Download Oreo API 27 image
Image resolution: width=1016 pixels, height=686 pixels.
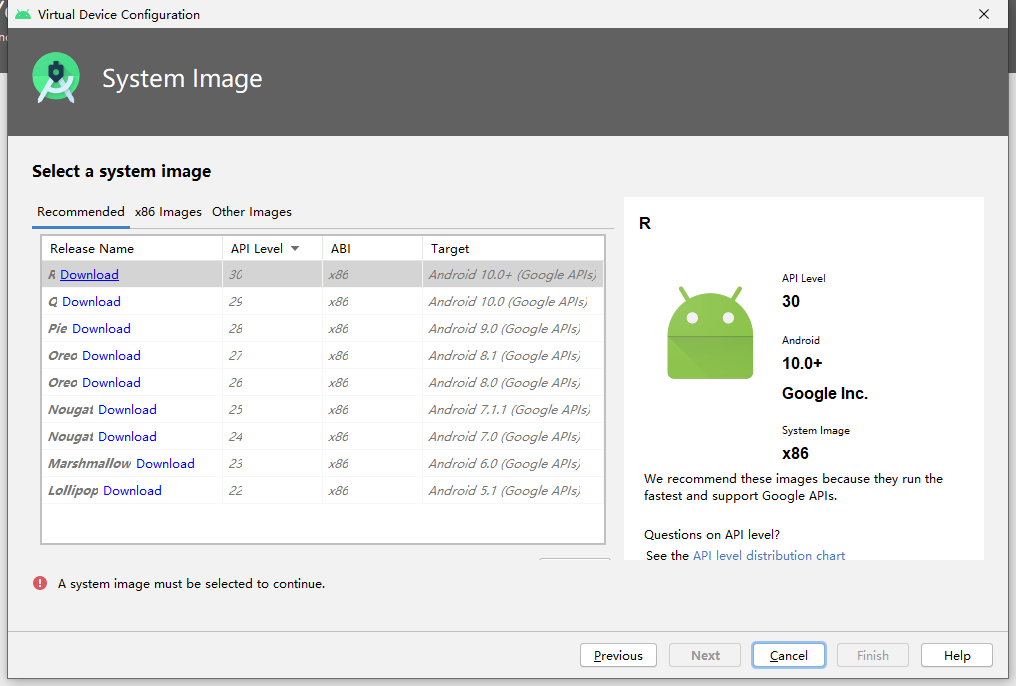[x=111, y=356]
